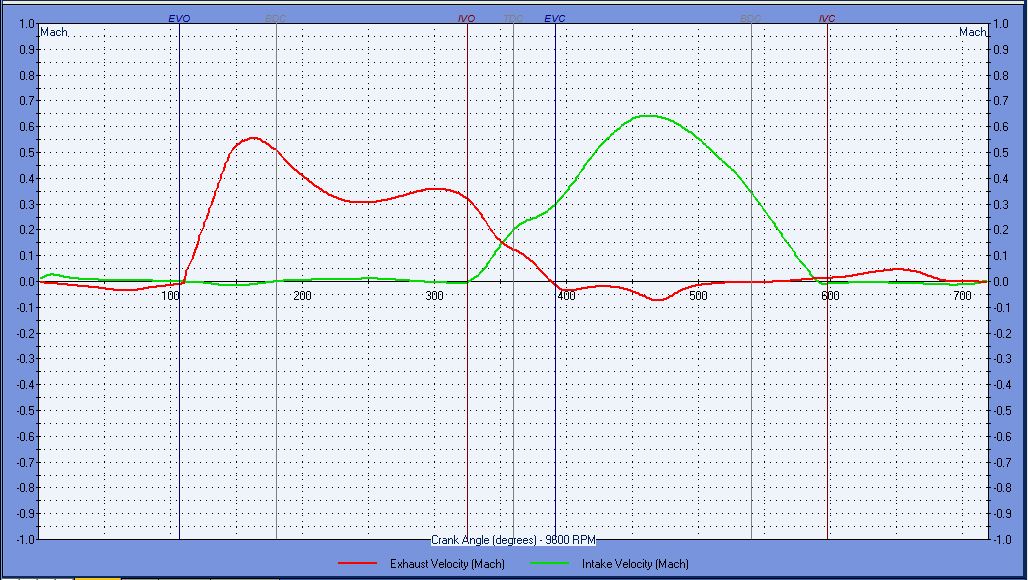Click the right Mach axis unit label
Image resolution: width=1028 pixels, height=580 pixels.
point(972,32)
